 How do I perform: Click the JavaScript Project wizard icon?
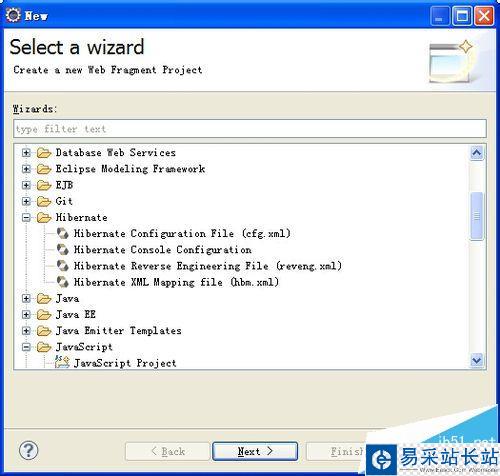coord(62,362)
